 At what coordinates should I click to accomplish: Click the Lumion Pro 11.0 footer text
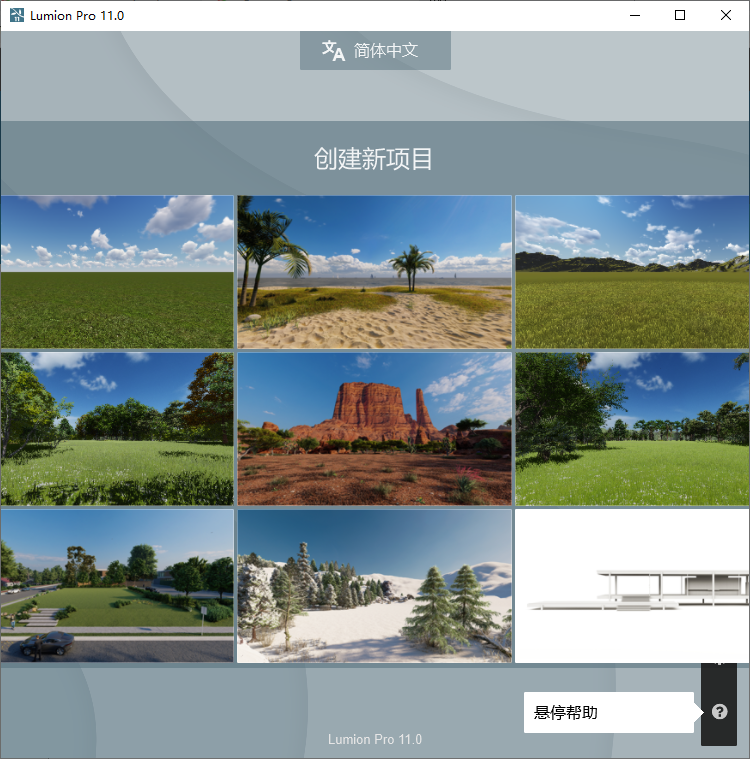click(x=375, y=739)
